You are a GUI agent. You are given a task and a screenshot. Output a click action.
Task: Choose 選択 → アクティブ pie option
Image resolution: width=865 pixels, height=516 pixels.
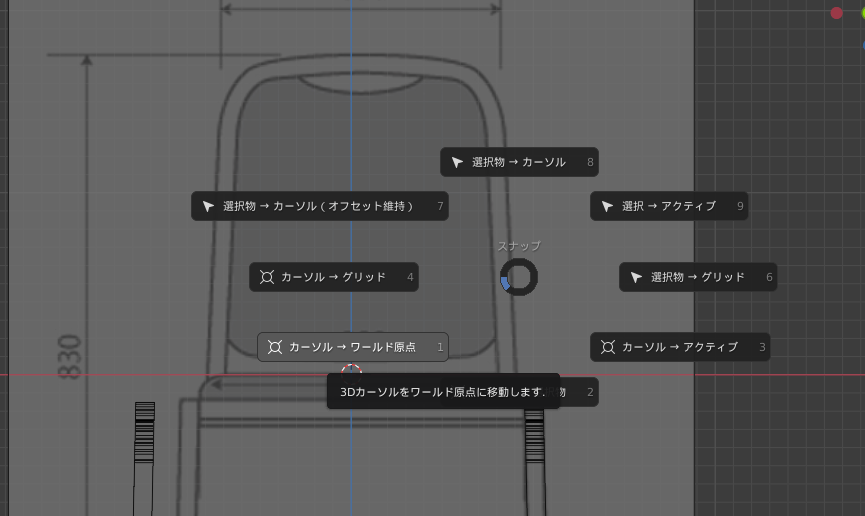click(669, 206)
